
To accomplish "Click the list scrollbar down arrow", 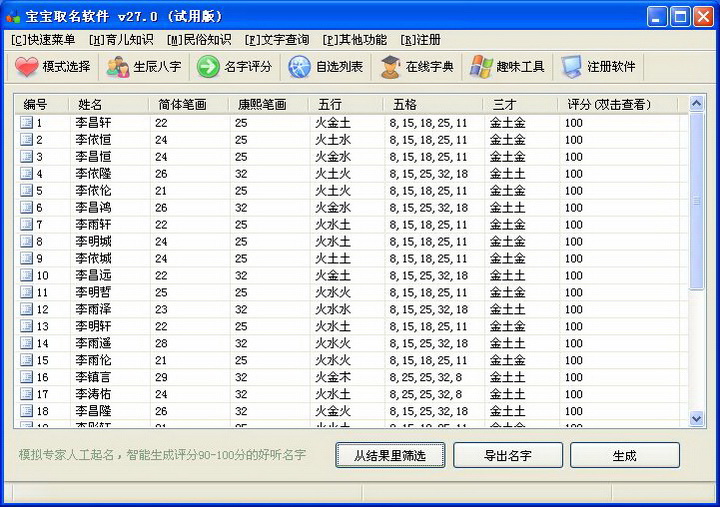I will pyautogui.click(x=697, y=418).
